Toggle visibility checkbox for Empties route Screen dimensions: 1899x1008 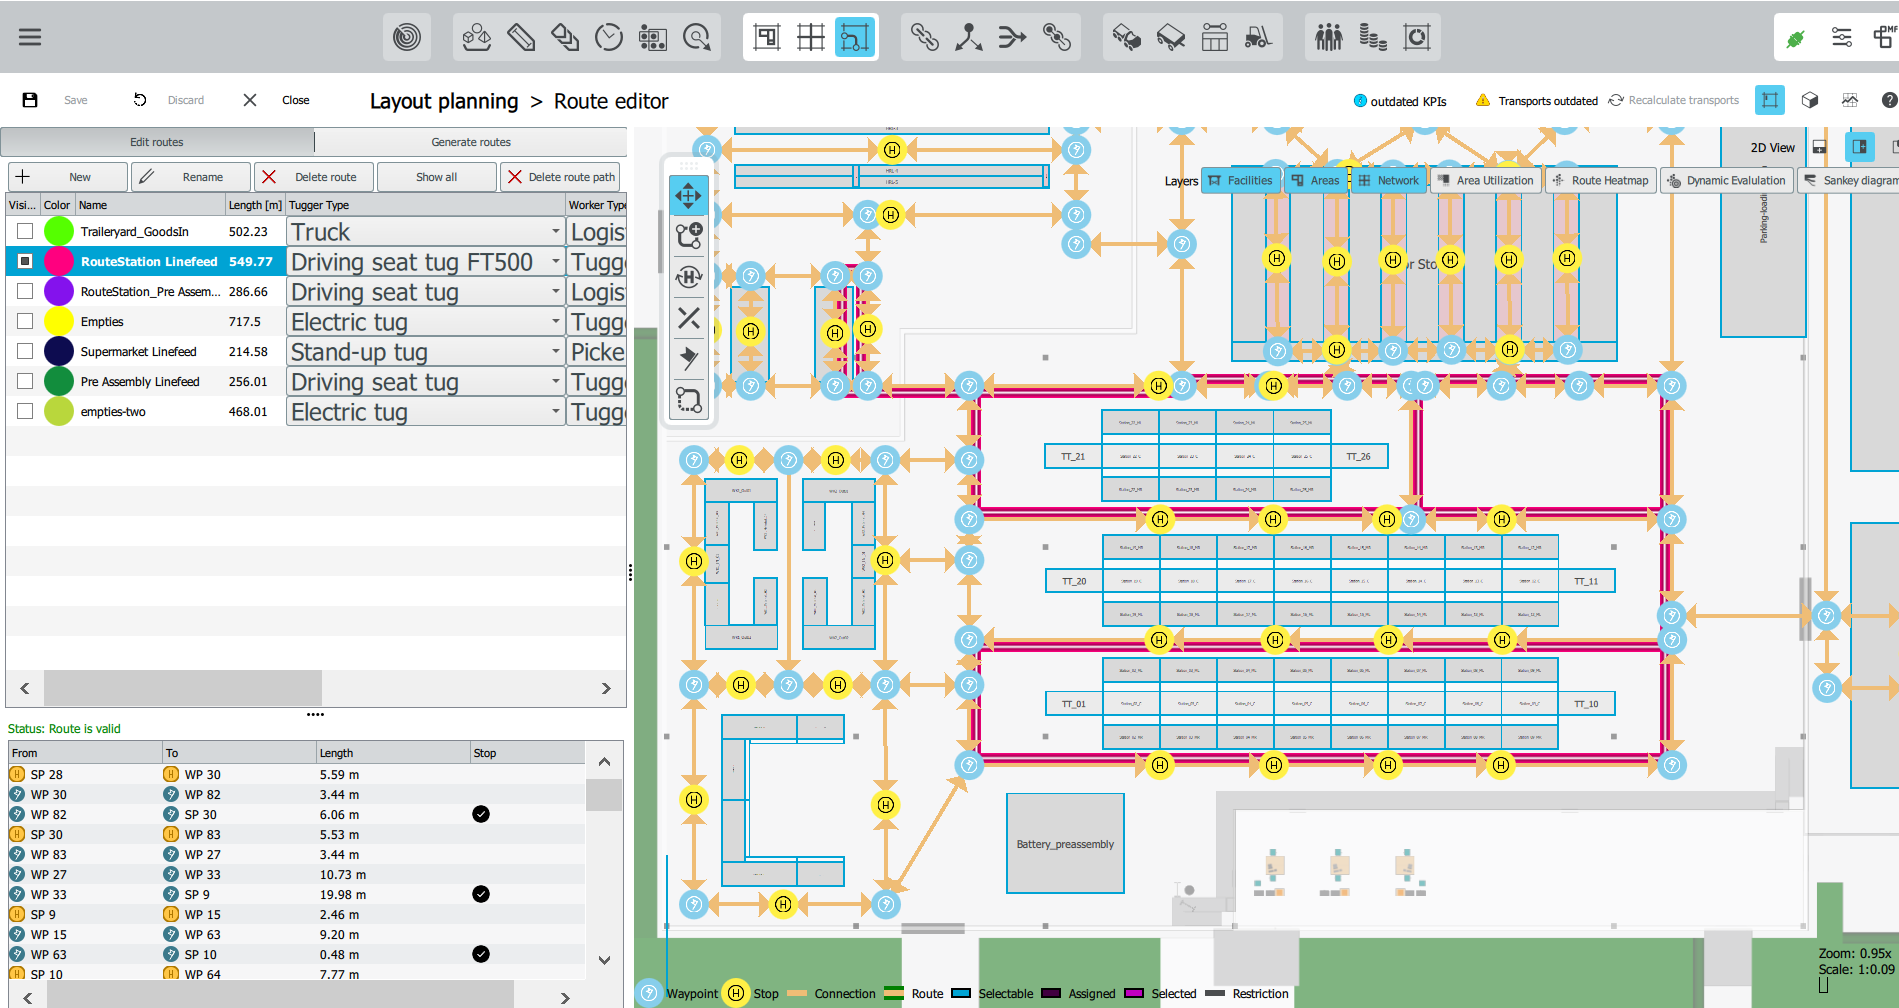click(x=25, y=321)
